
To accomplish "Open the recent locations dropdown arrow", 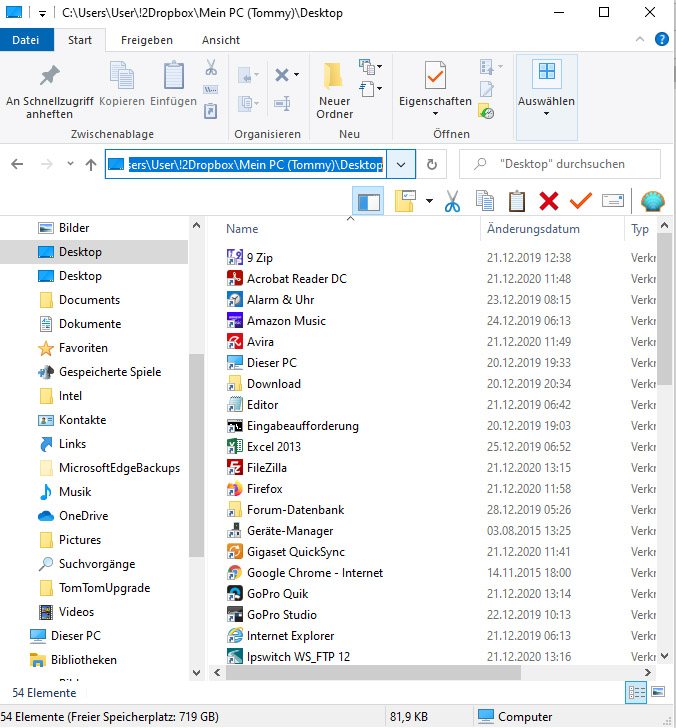I will (69, 164).
